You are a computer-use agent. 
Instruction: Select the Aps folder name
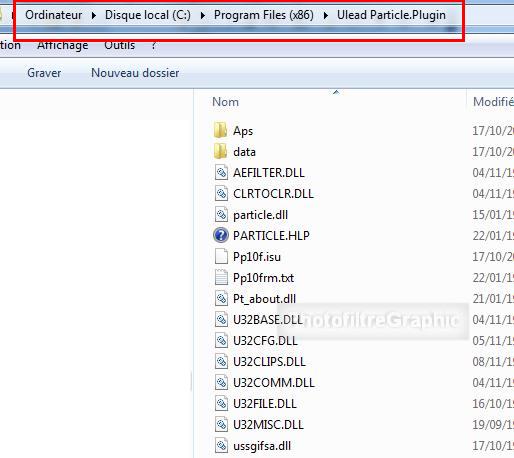pyautogui.click(x=243, y=131)
